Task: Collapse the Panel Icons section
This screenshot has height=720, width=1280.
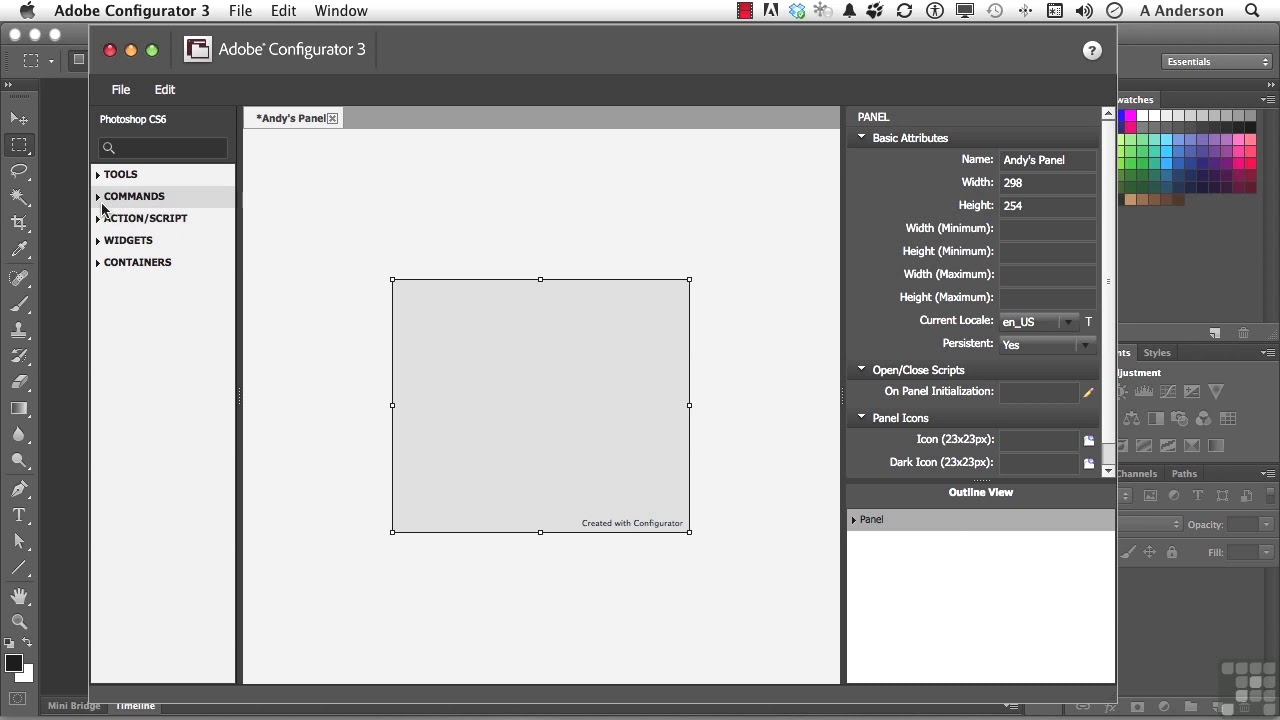Action: click(x=861, y=417)
